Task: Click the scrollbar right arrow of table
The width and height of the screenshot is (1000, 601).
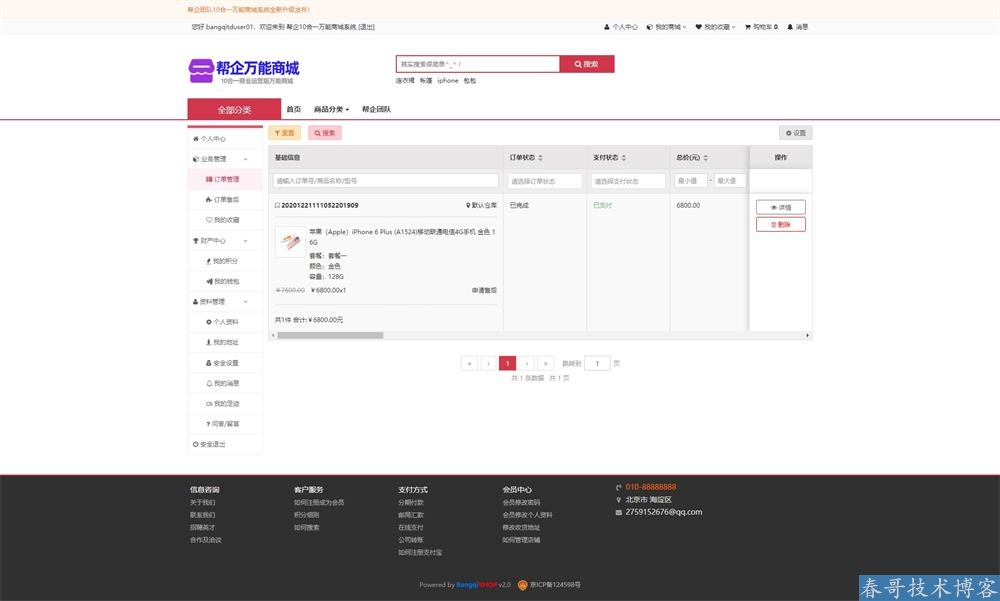Action: pyautogui.click(x=807, y=335)
